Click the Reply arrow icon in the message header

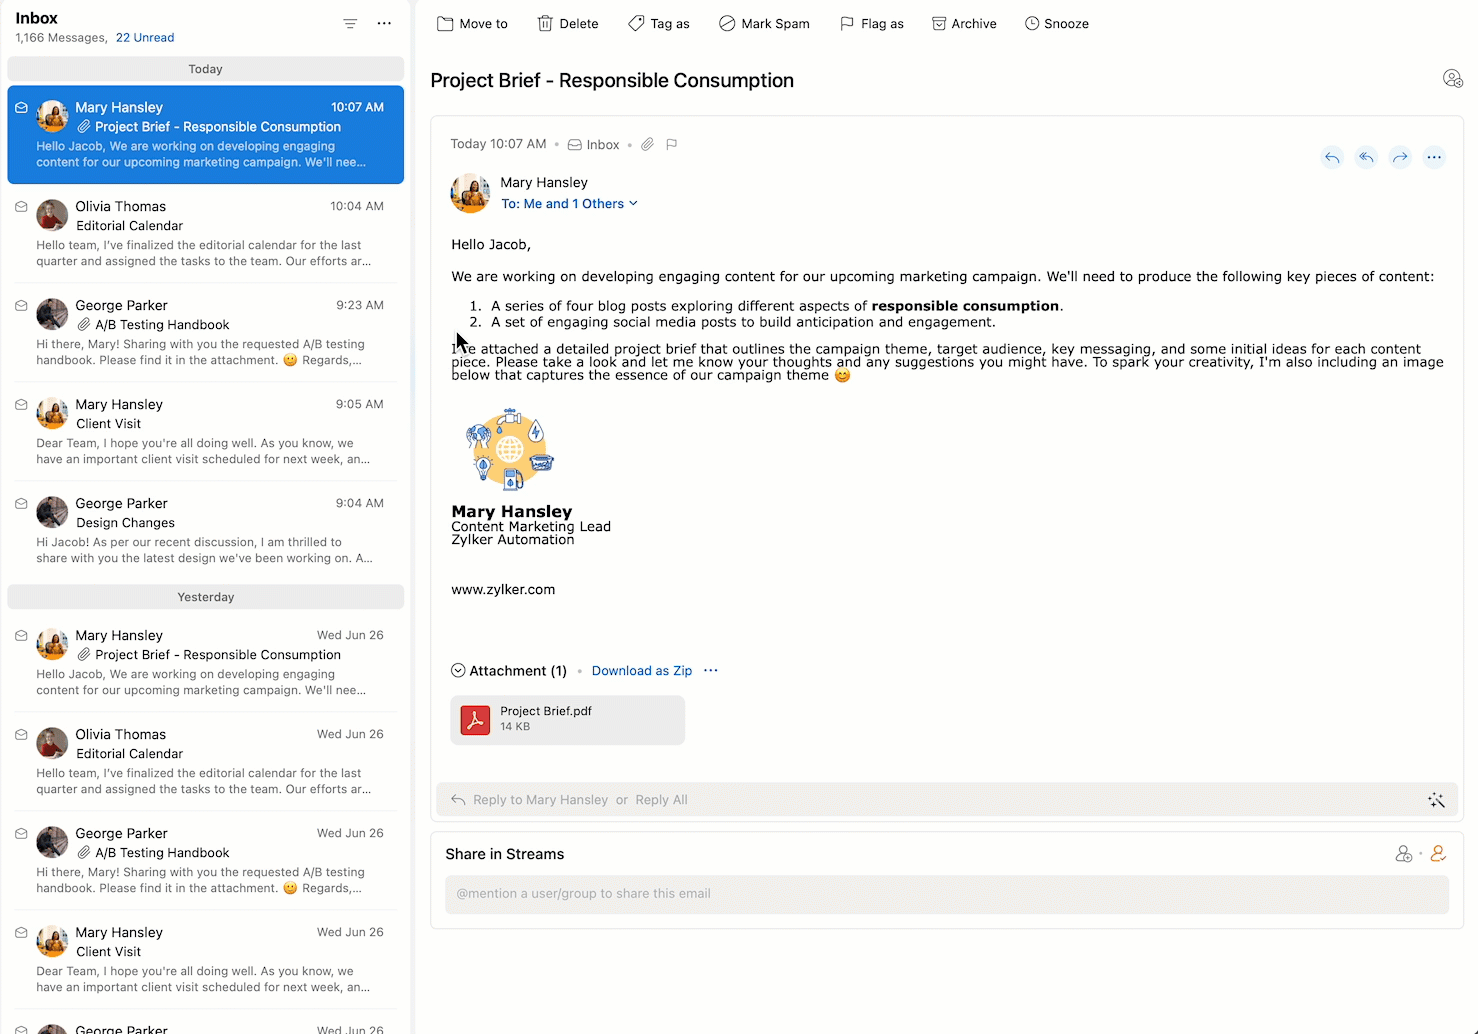coord(1332,157)
